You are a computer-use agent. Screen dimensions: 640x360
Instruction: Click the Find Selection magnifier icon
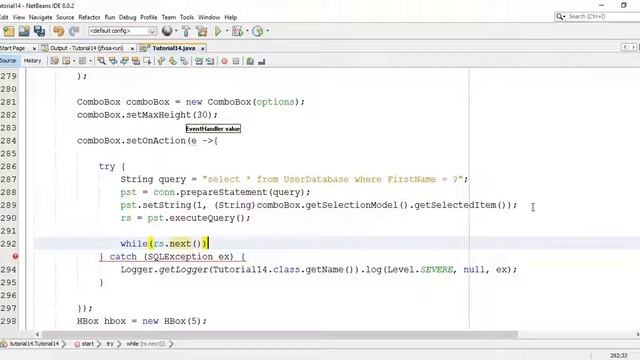click(x=102, y=61)
